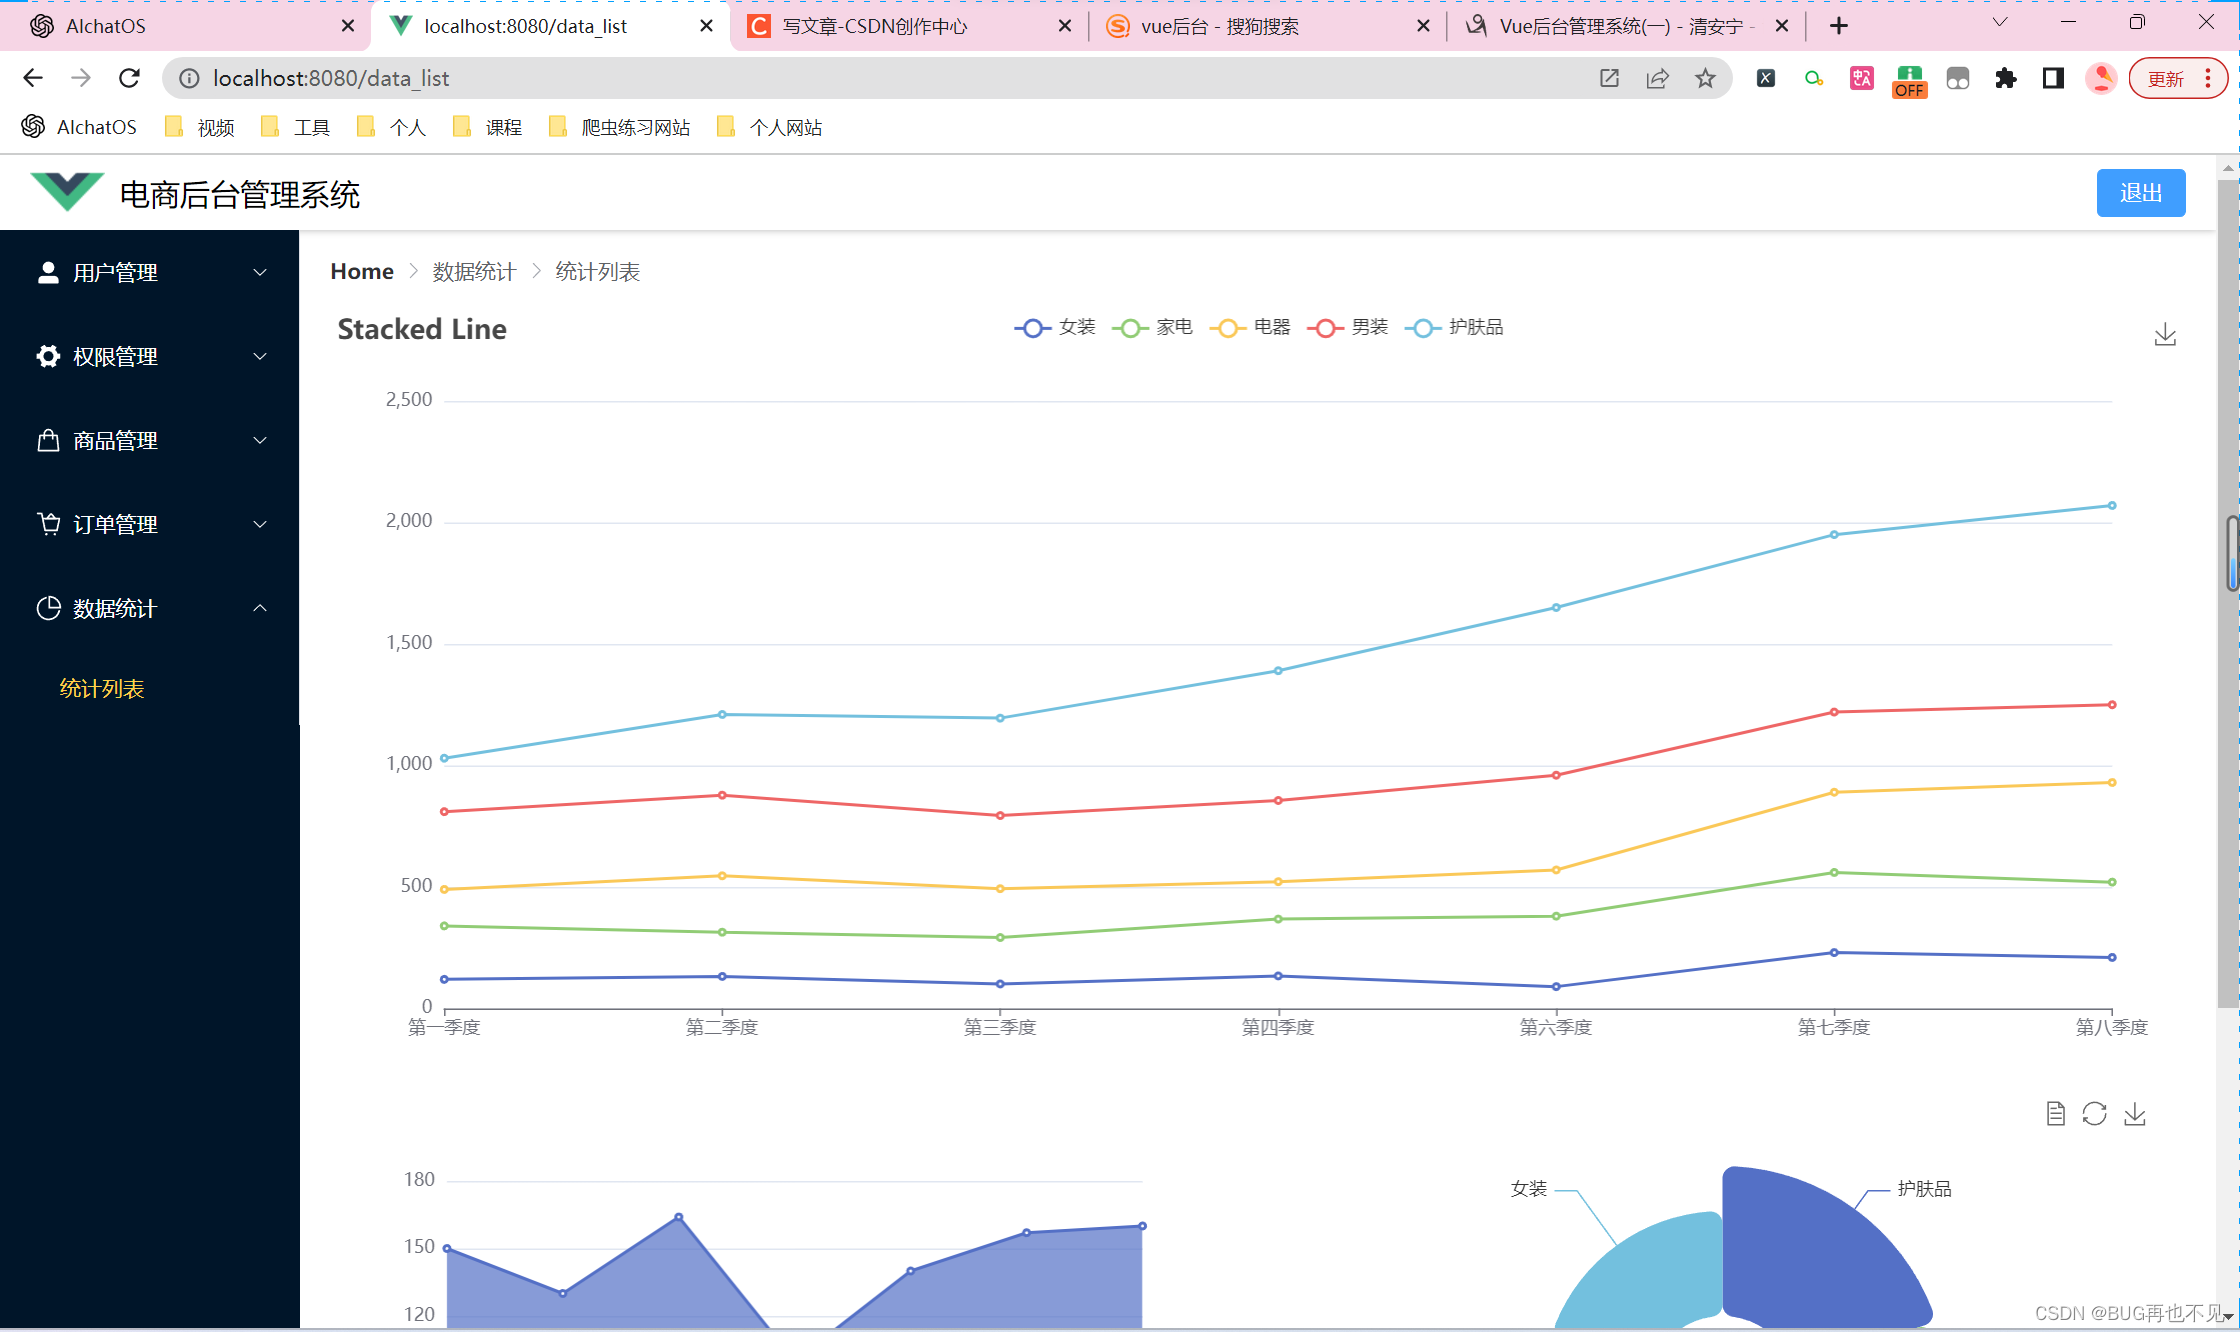Click the 更新 browser update button
Screen dimensions: 2240x1332
[x=2177, y=78]
